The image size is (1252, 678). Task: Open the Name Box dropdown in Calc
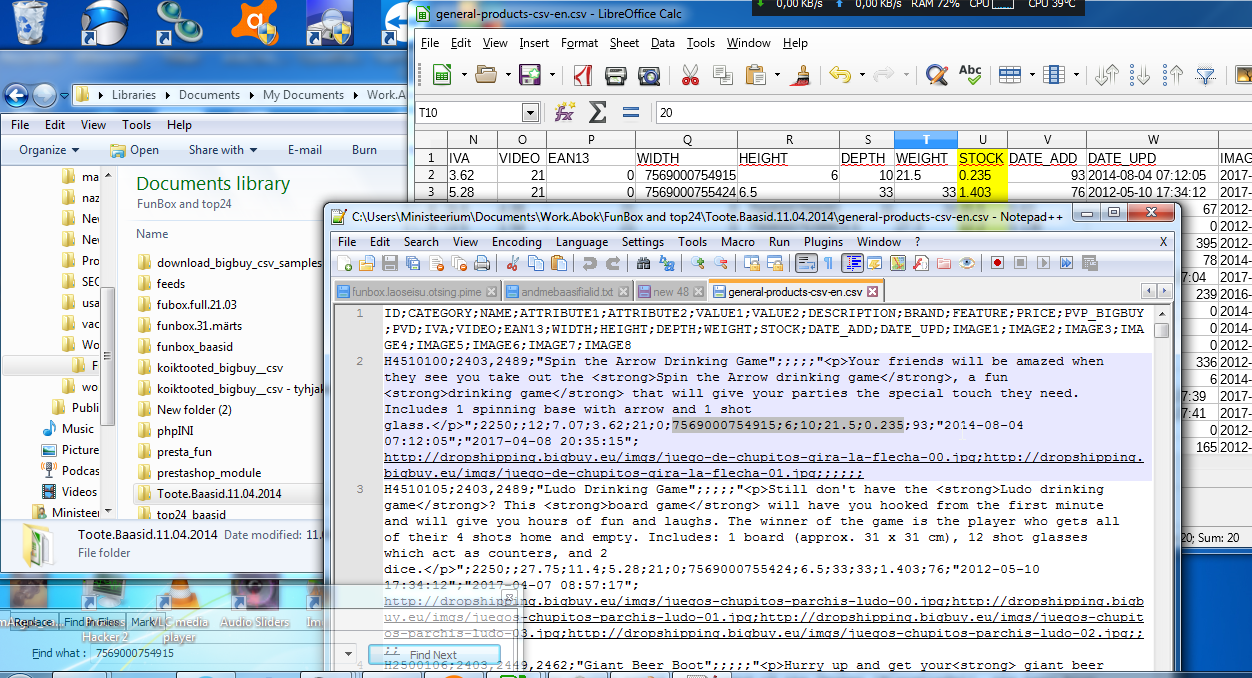tap(530, 113)
